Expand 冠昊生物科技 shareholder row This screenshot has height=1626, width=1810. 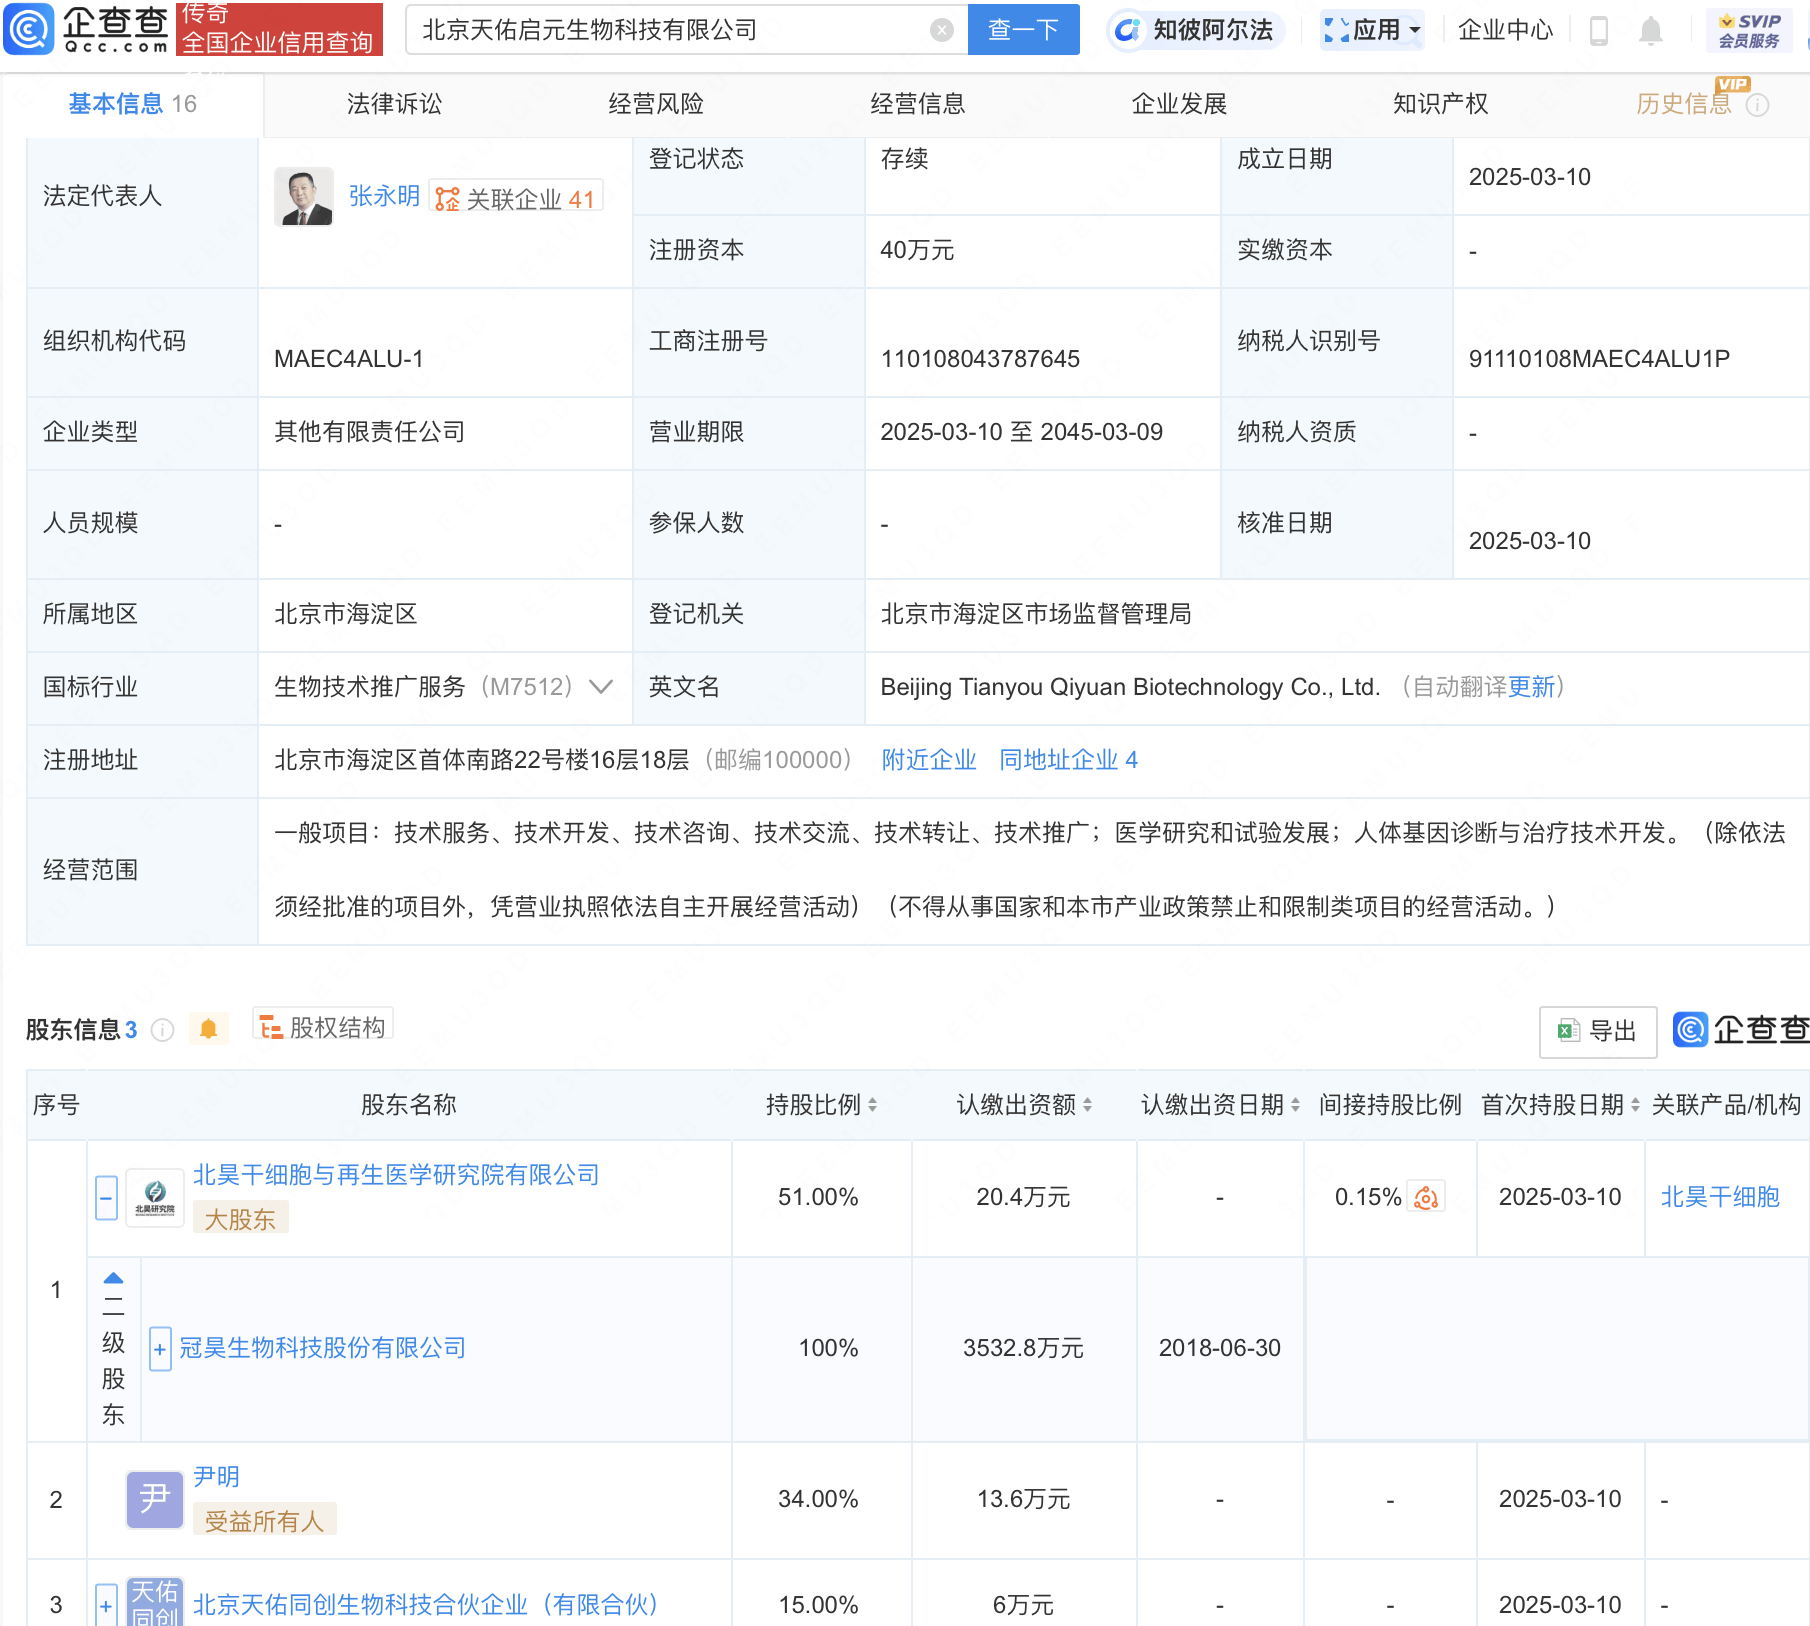click(160, 1349)
